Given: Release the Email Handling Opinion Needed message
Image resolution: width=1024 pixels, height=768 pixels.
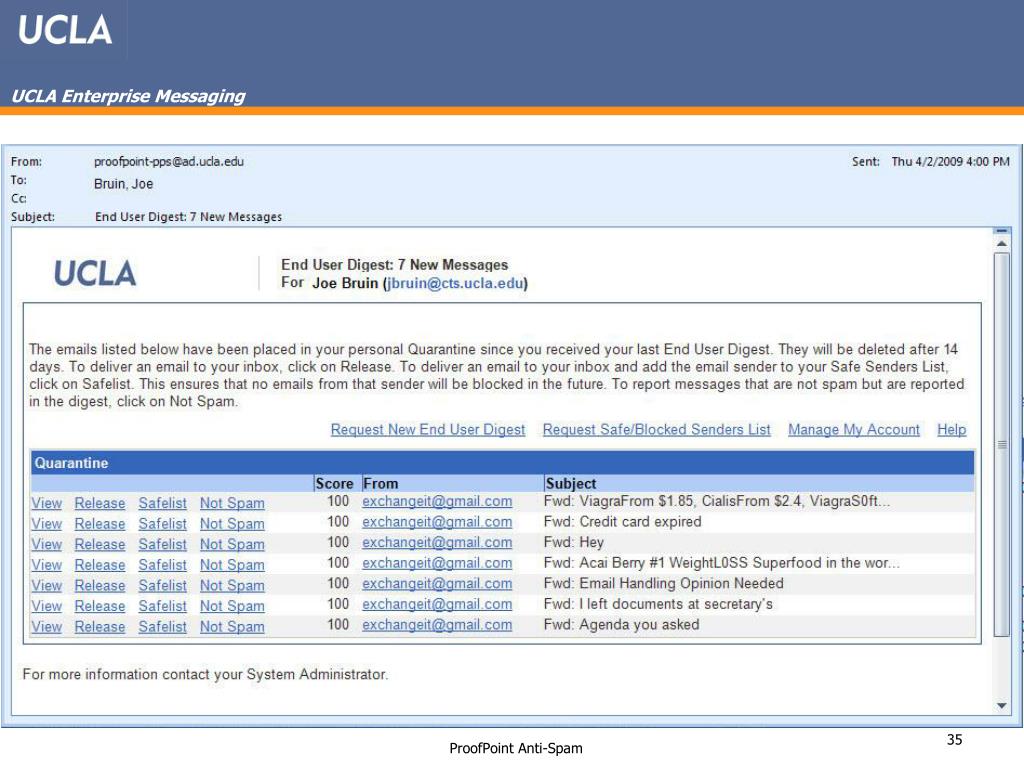Looking at the screenshot, I should (99, 586).
